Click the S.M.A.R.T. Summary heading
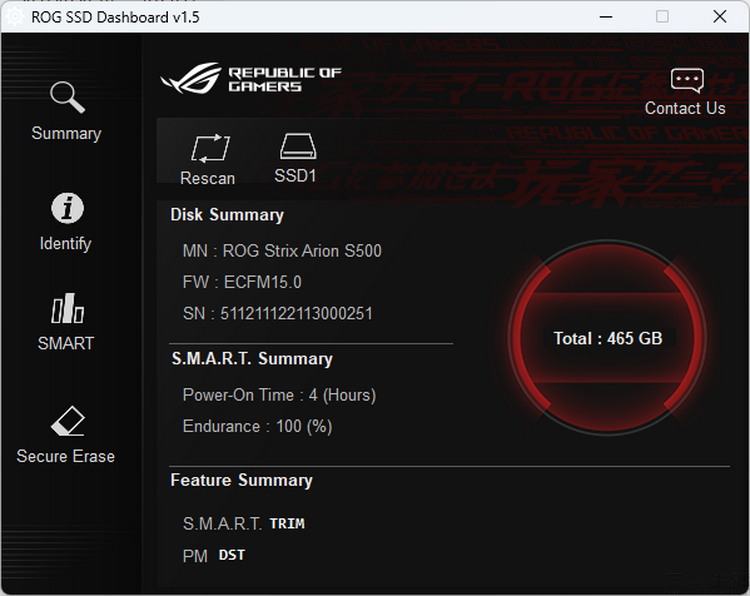 coord(252,359)
